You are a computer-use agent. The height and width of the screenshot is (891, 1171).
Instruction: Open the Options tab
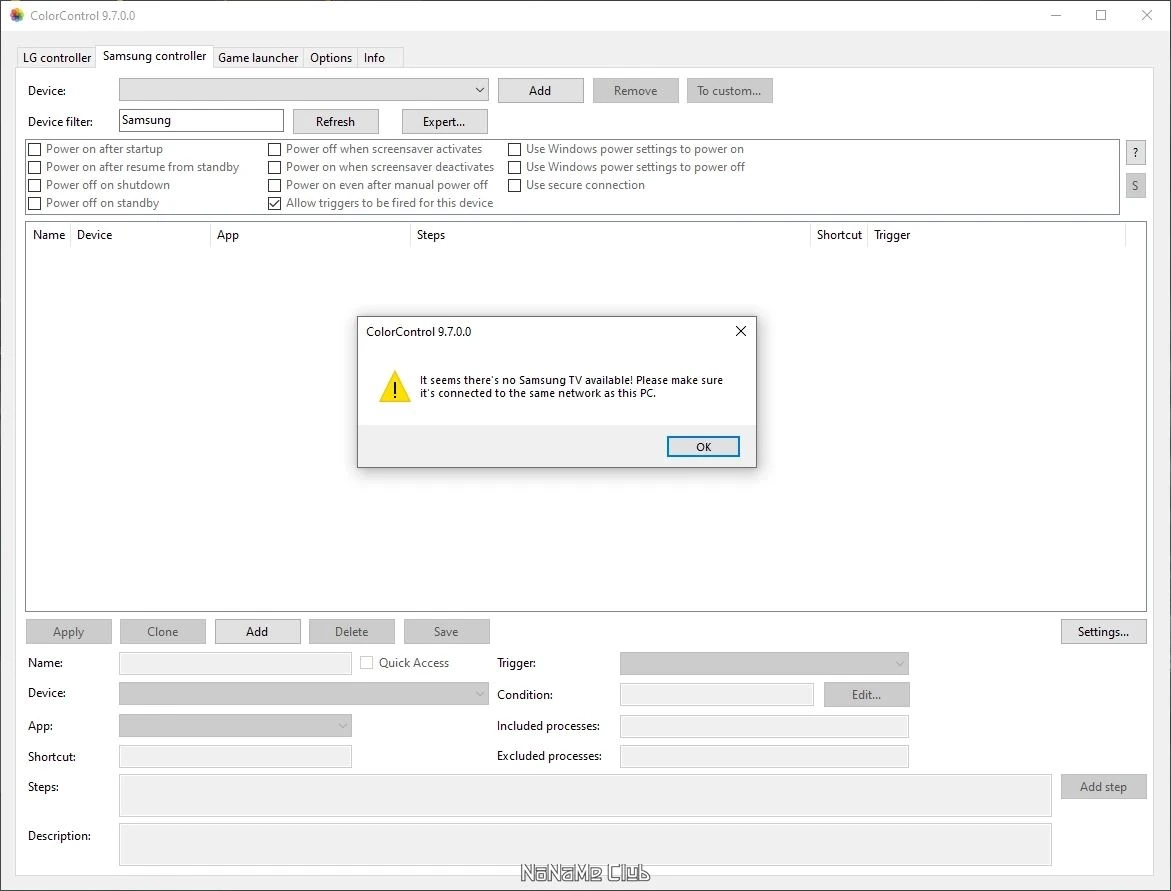click(331, 58)
